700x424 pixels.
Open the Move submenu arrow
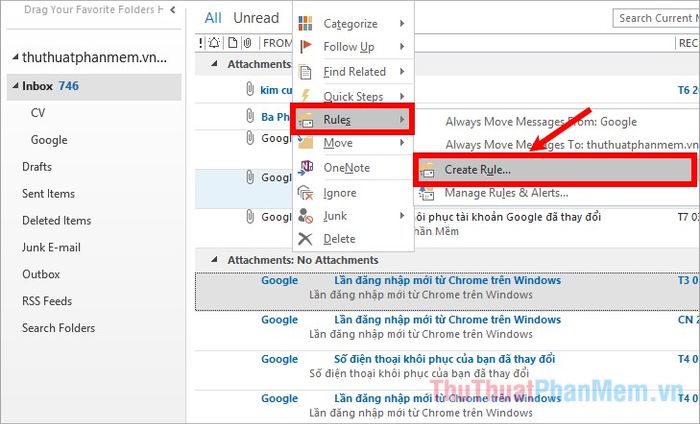click(402, 142)
